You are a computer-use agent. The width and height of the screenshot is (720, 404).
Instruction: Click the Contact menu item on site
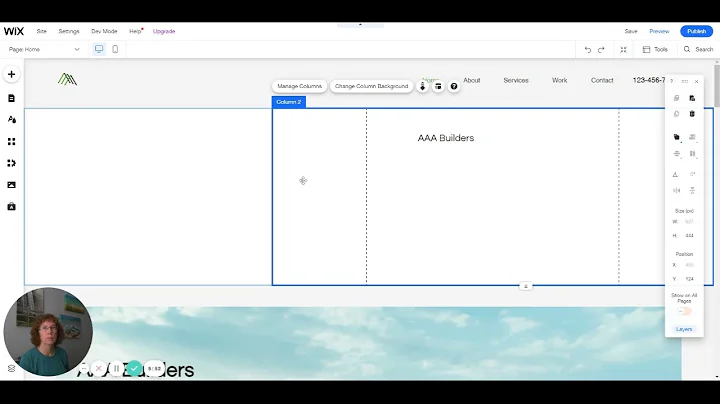coord(602,80)
